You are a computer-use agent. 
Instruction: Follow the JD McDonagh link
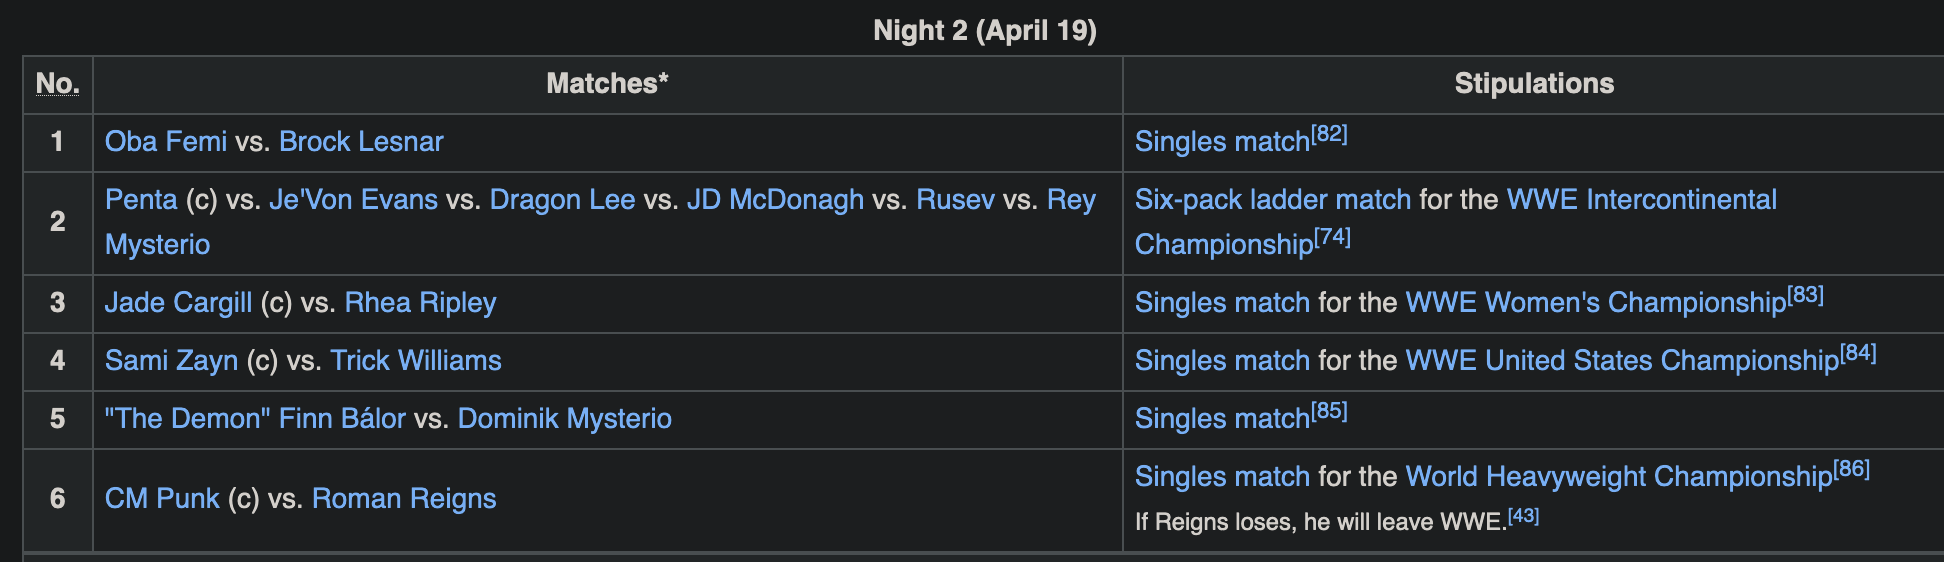(775, 200)
